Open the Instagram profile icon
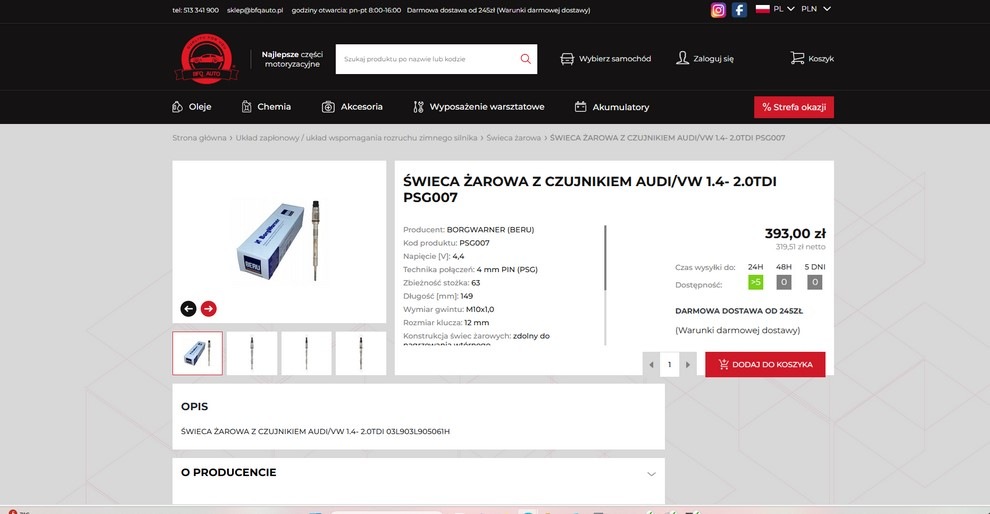The image size is (990, 514). tap(718, 10)
